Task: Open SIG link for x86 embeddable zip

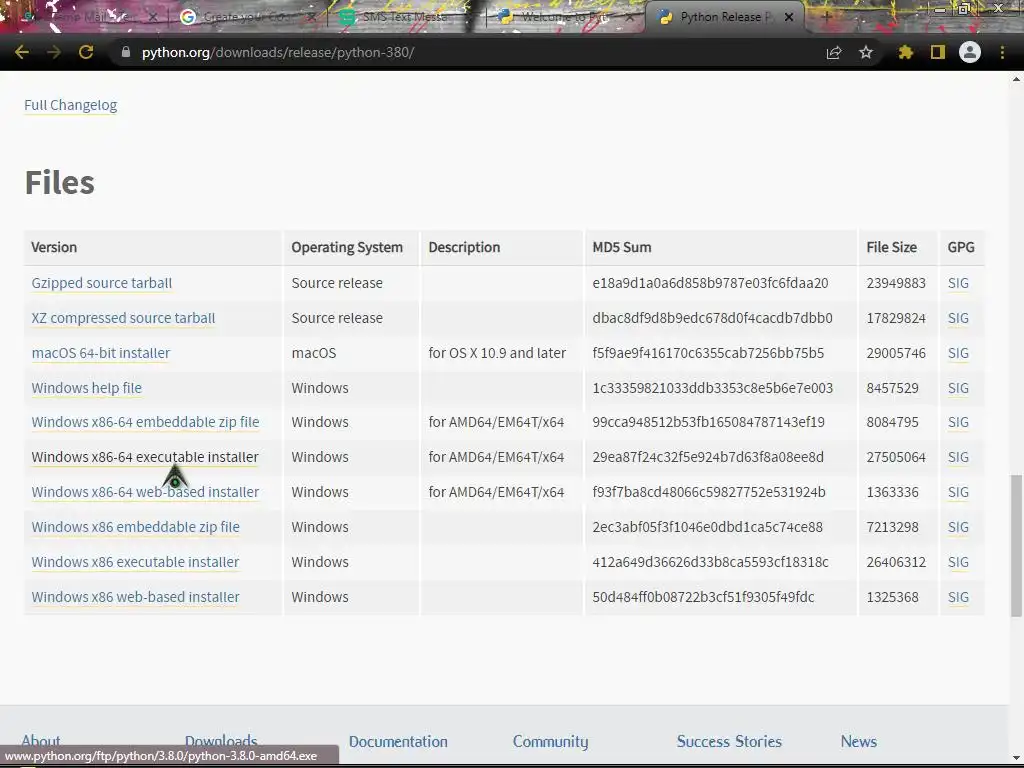Action: click(x=958, y=527)
